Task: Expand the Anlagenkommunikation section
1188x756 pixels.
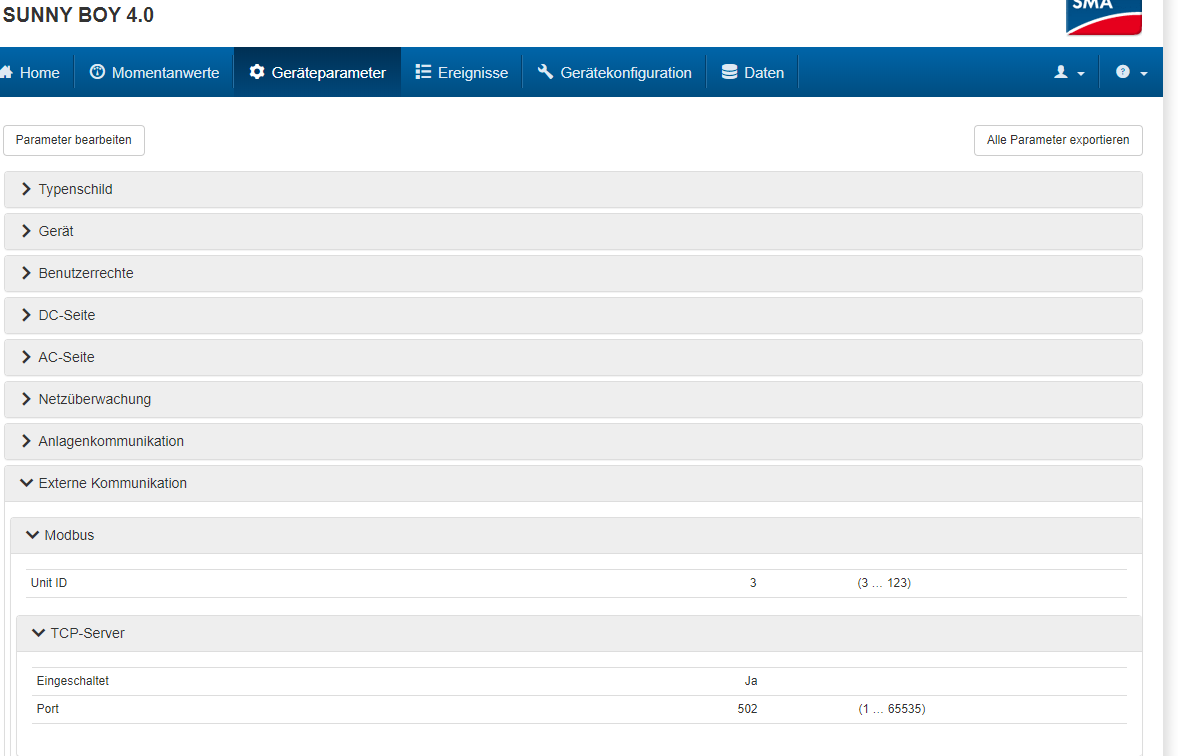Action: pos(573,442)
